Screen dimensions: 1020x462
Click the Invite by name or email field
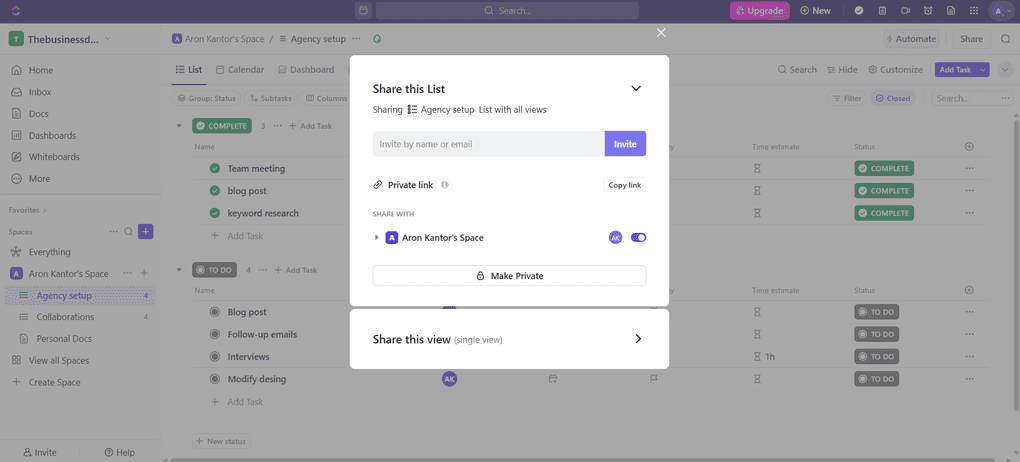point(489,144)
